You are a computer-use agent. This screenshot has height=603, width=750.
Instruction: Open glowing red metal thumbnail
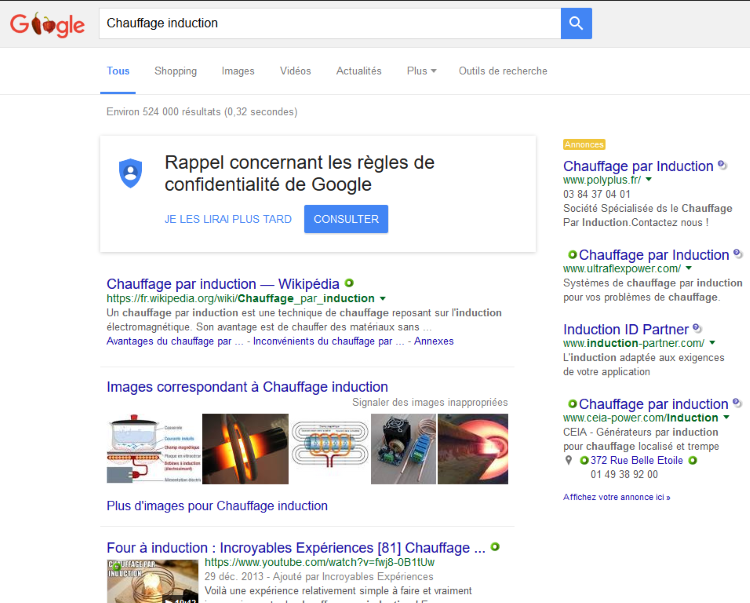473,449
